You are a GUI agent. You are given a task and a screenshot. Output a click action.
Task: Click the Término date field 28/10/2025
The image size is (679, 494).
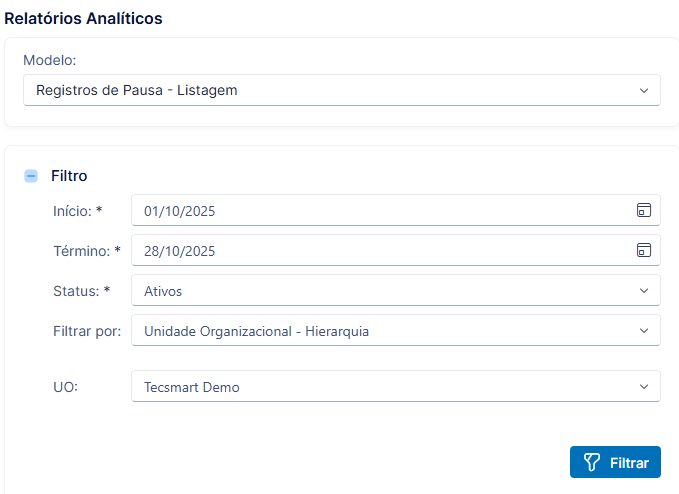coord(396,250)
